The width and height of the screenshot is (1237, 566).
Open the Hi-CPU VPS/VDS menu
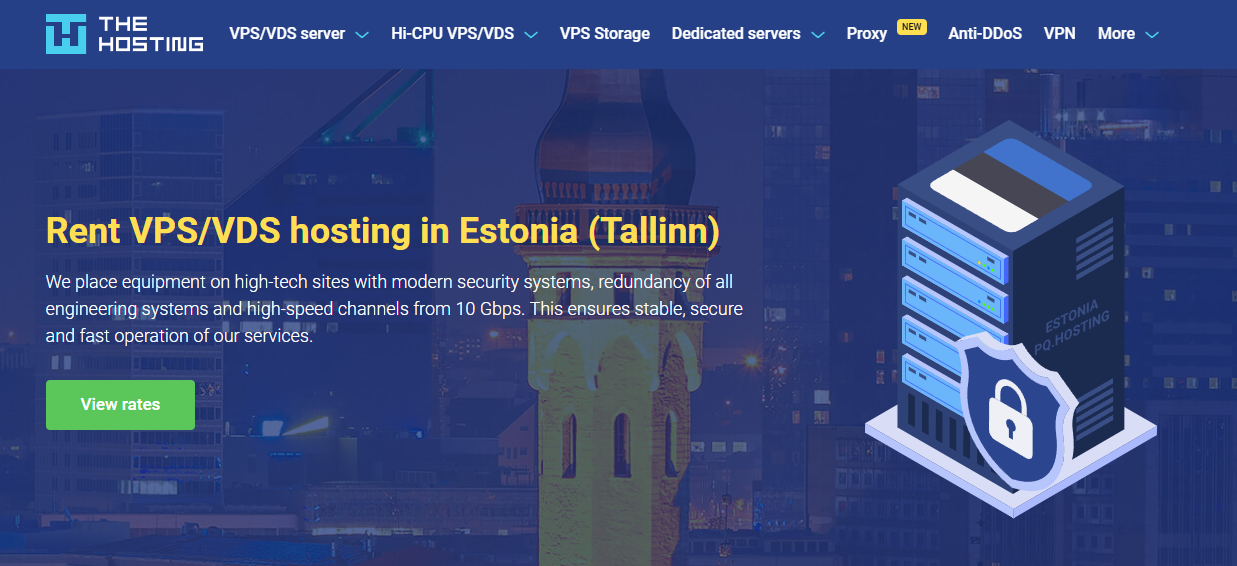point(453,34)
